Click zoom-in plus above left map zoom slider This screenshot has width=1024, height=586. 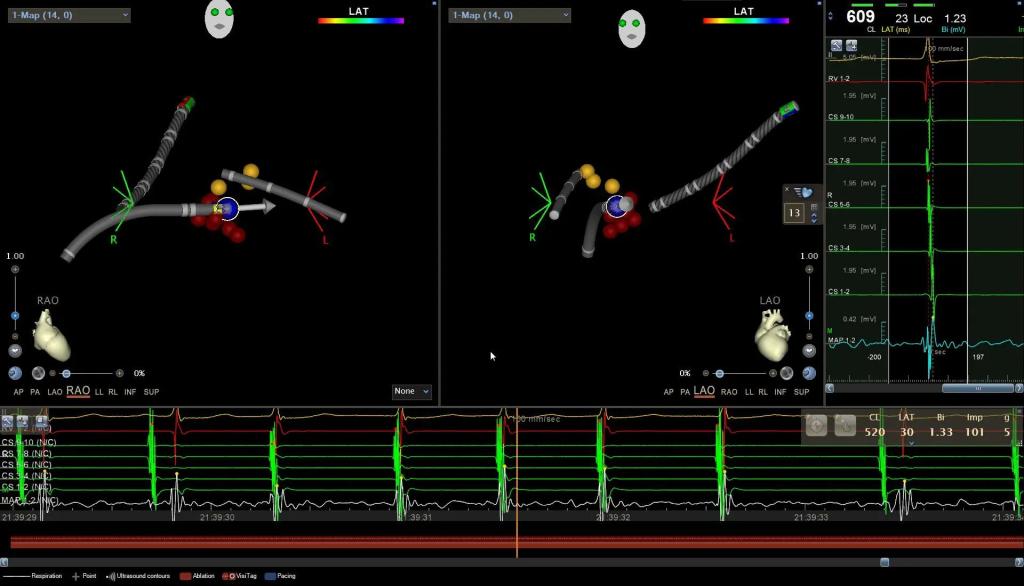click(x=15, y=270)
